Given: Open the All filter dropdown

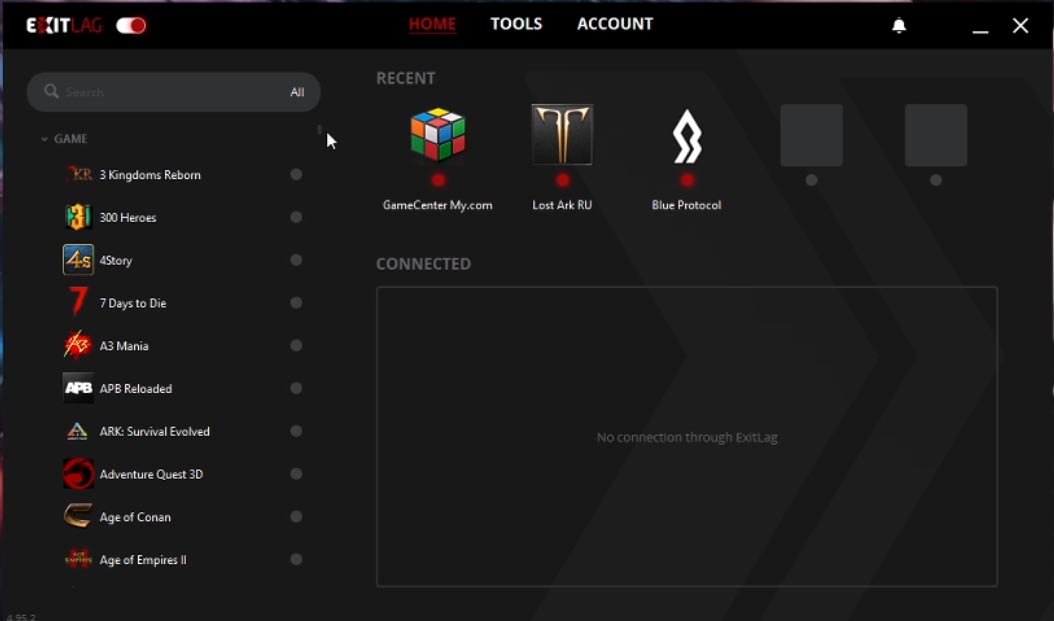Looking at the screenshot, I should click(297, 92).
